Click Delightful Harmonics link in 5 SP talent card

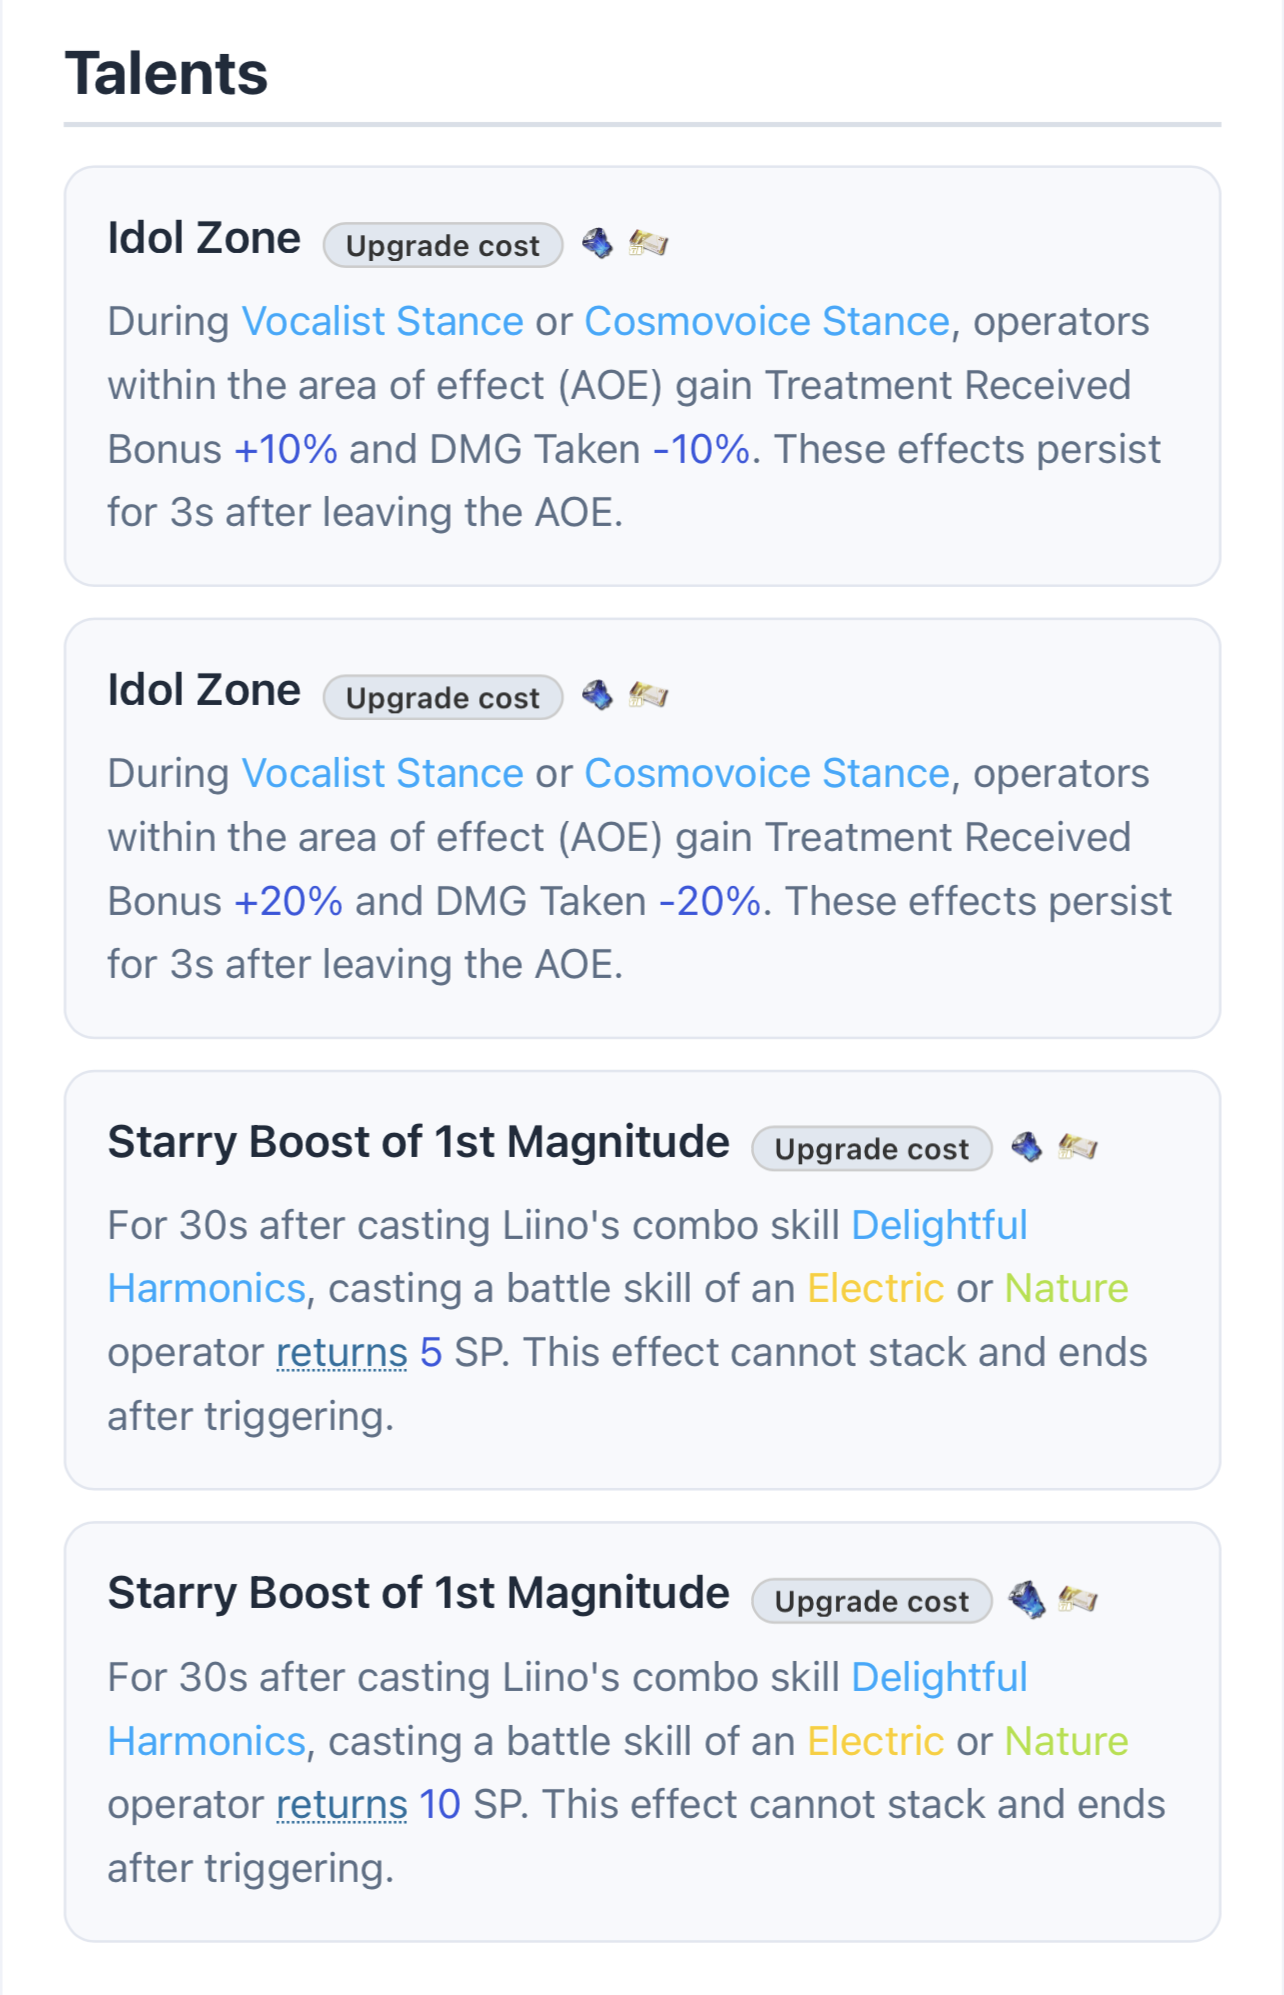pyautogui.click(x=939, y=1225)
